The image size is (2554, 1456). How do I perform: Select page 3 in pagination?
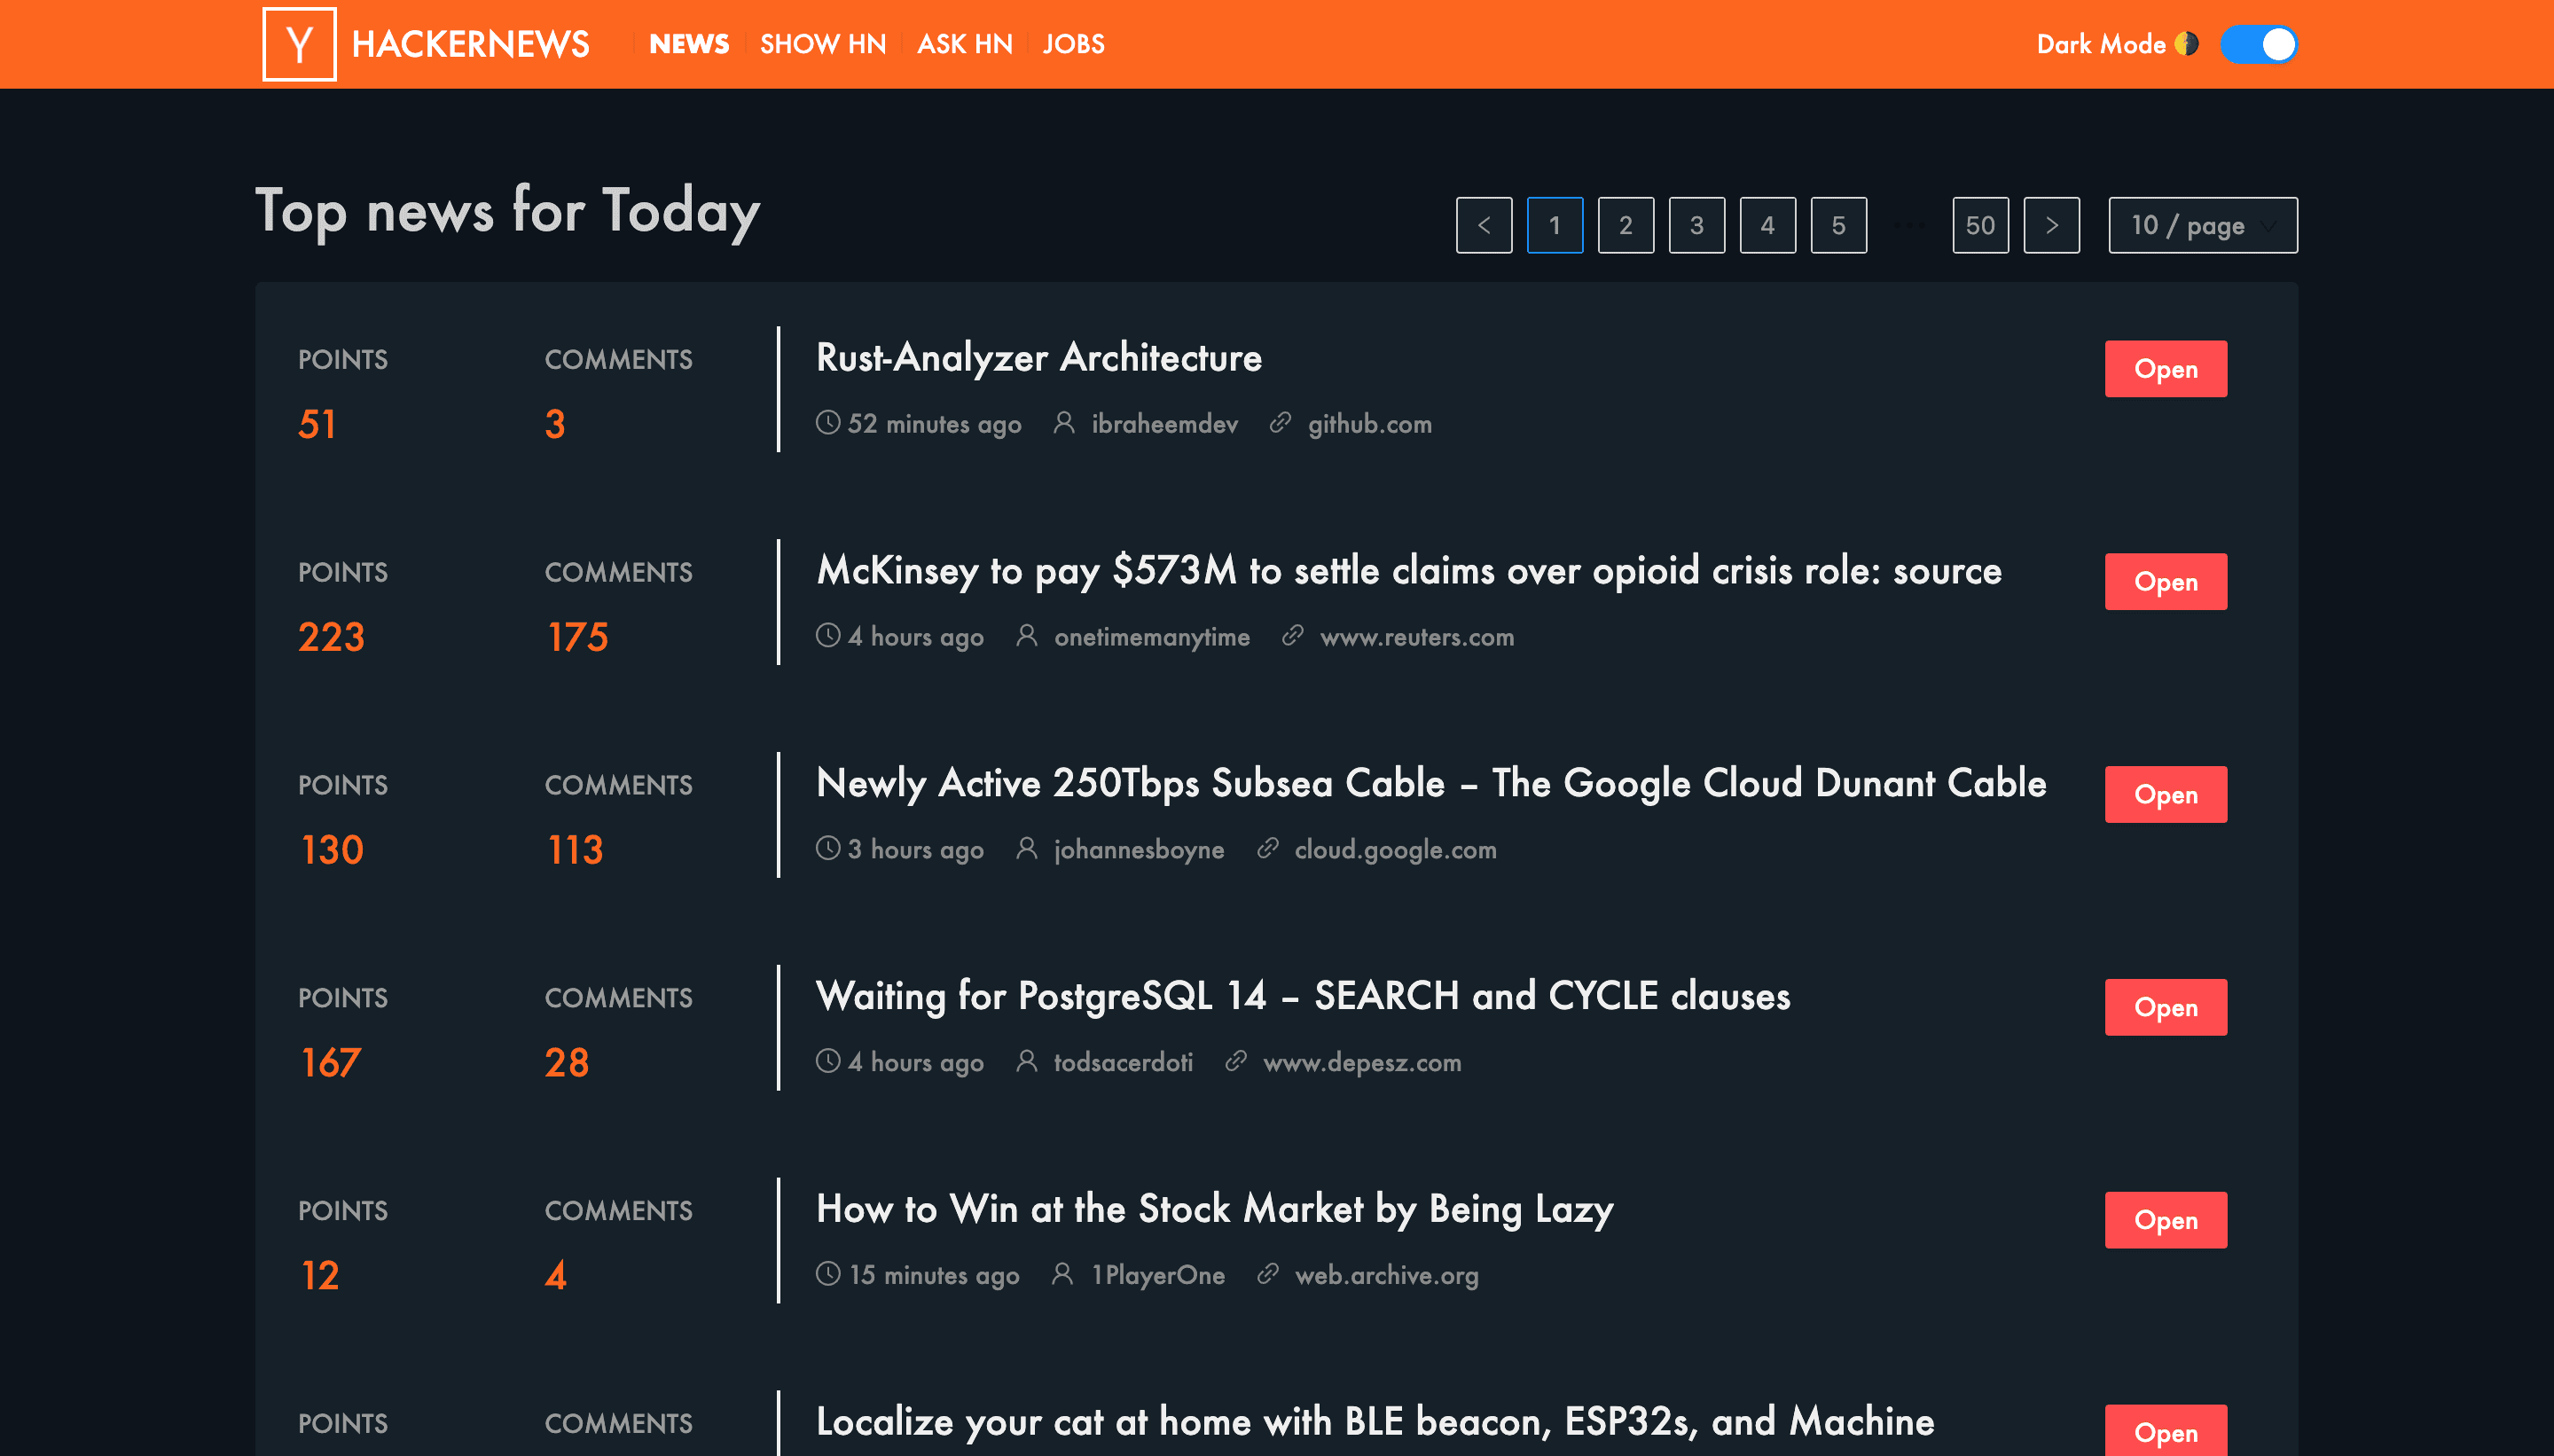1696,225
